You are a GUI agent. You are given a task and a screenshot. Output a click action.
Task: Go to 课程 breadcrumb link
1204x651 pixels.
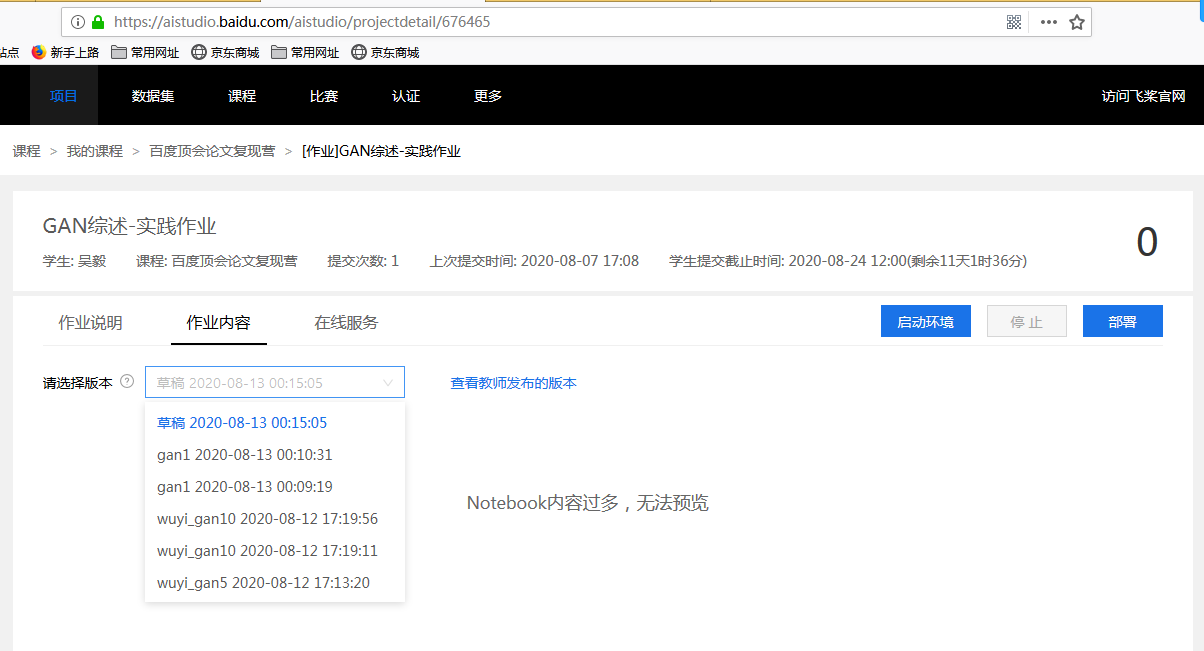[x=27, y=151]
